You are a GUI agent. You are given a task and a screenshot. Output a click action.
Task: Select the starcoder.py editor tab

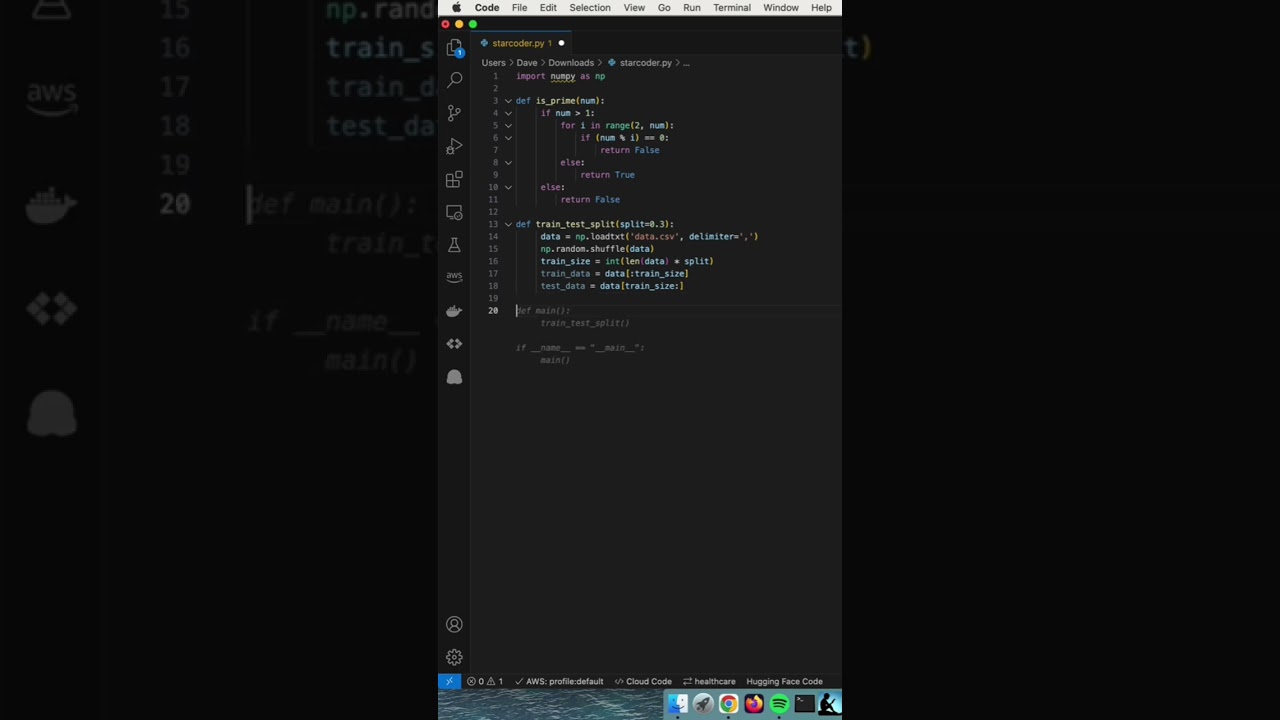517,43
